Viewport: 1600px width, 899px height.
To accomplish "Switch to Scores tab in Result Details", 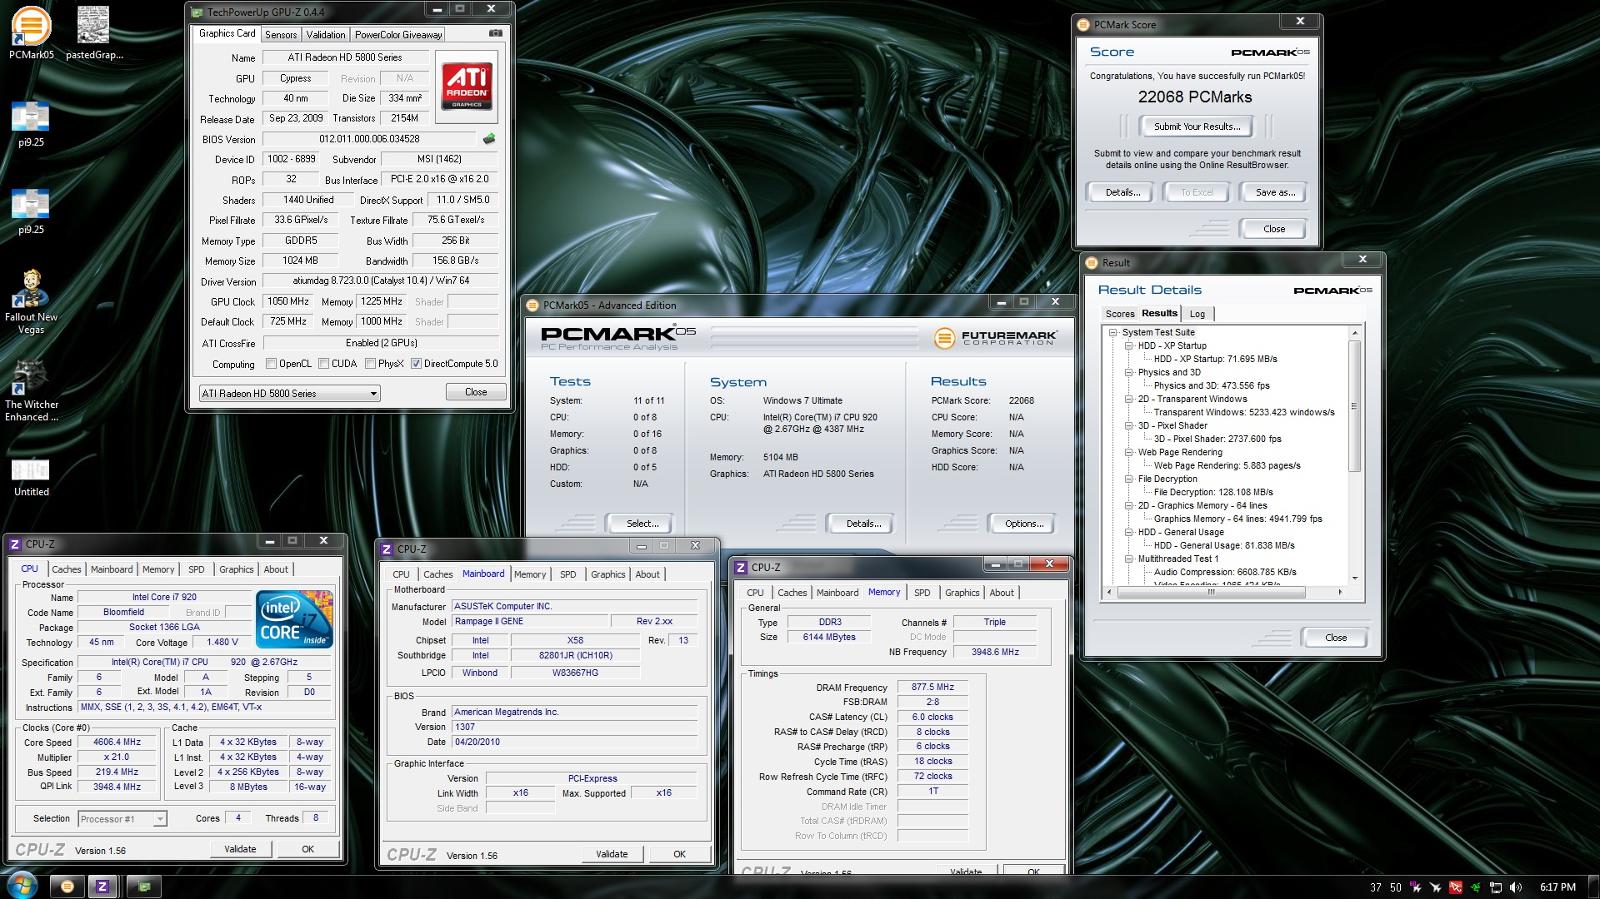I will click(1120, 314).
